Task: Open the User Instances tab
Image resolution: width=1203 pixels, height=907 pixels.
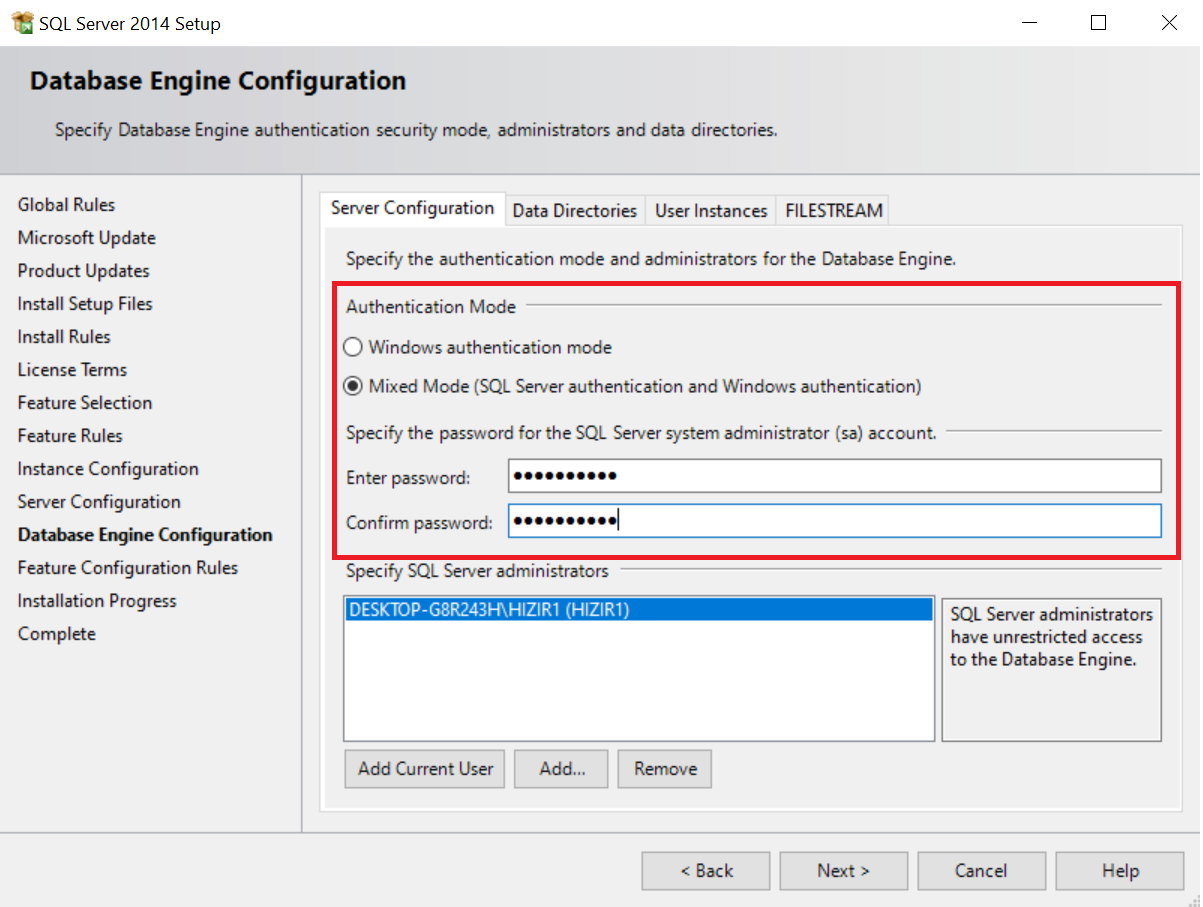Action: [711, 210]
